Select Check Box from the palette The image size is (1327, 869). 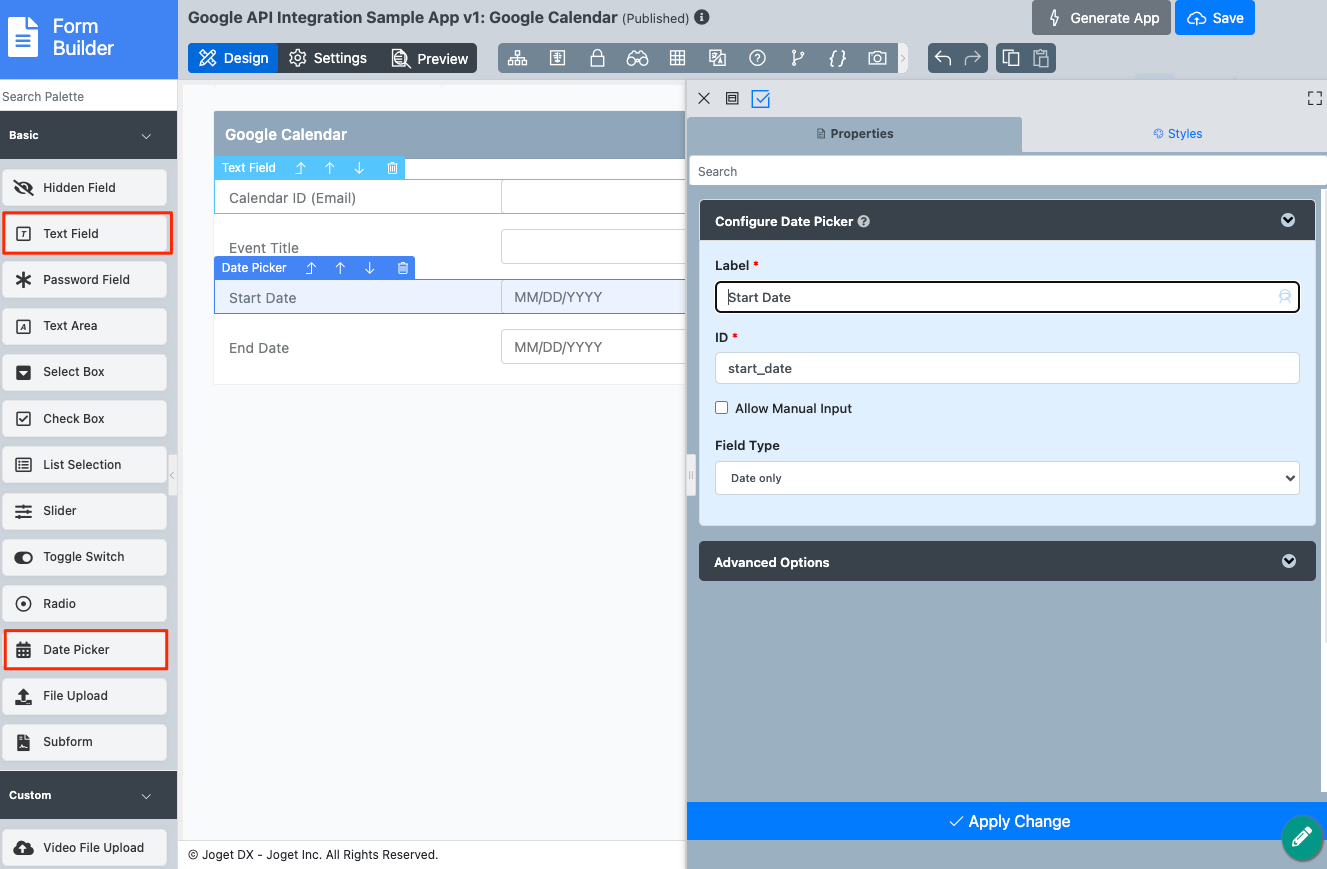pos(85,419)
